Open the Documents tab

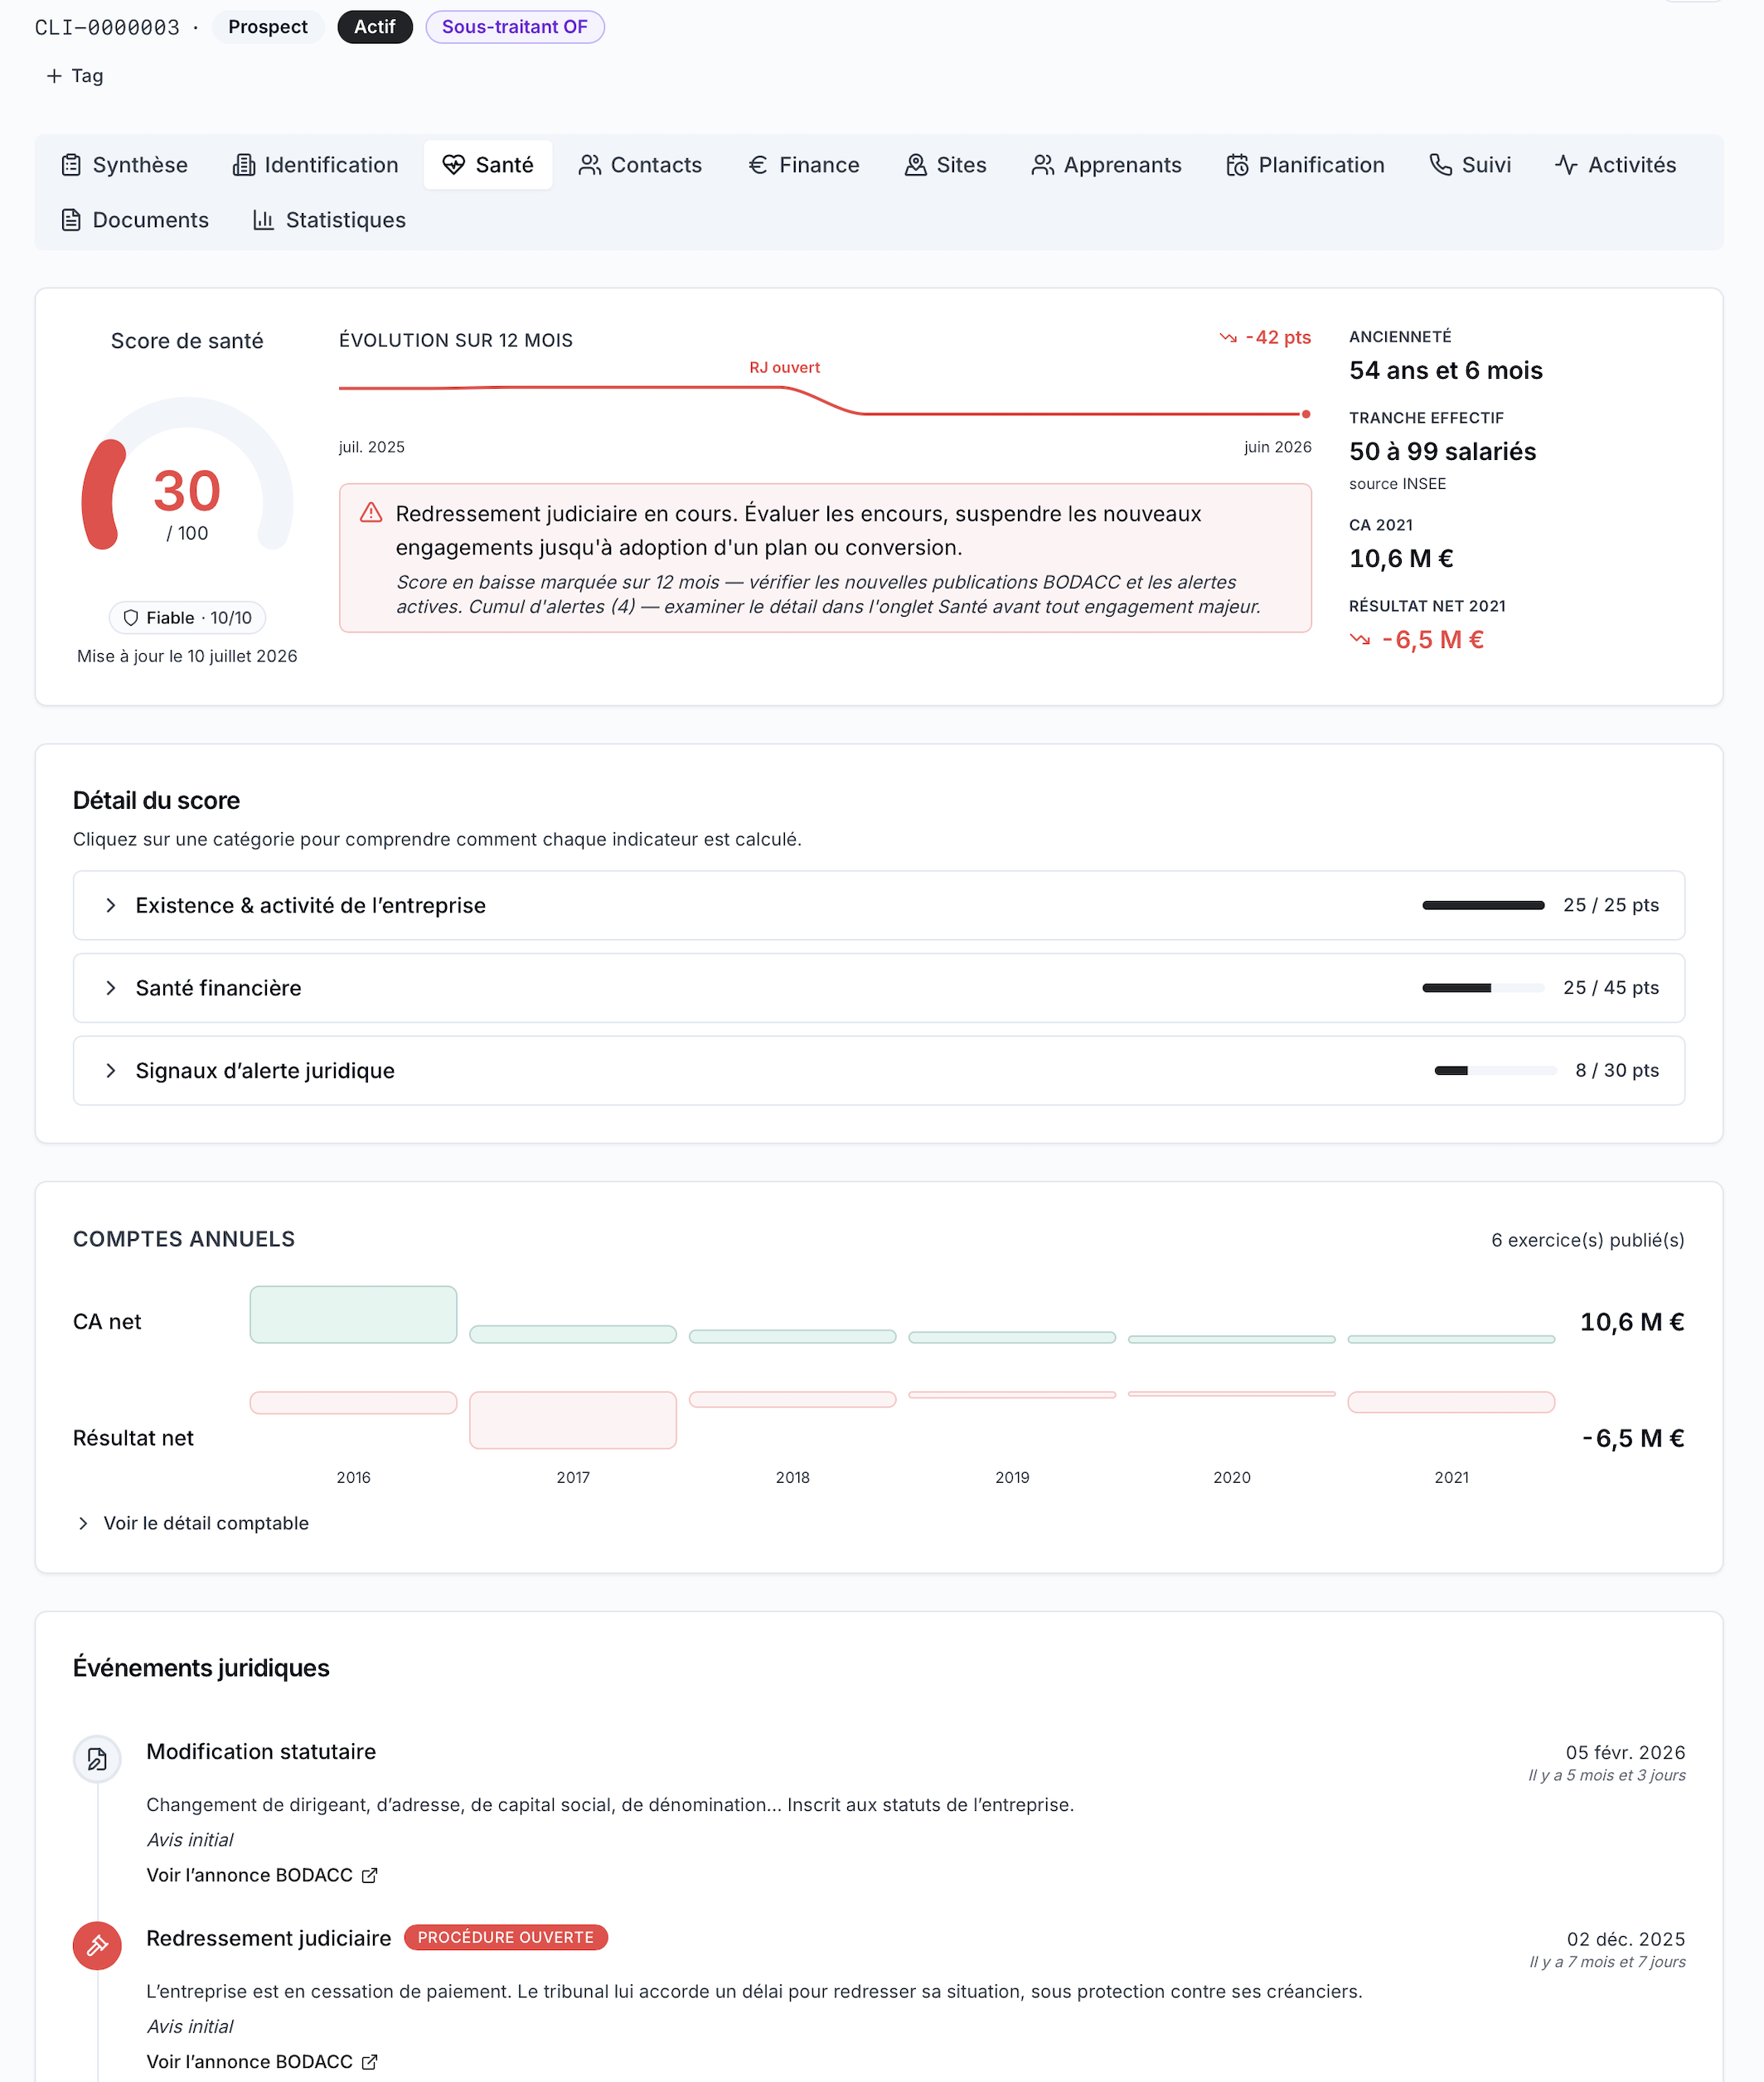(x=135, y=220)
